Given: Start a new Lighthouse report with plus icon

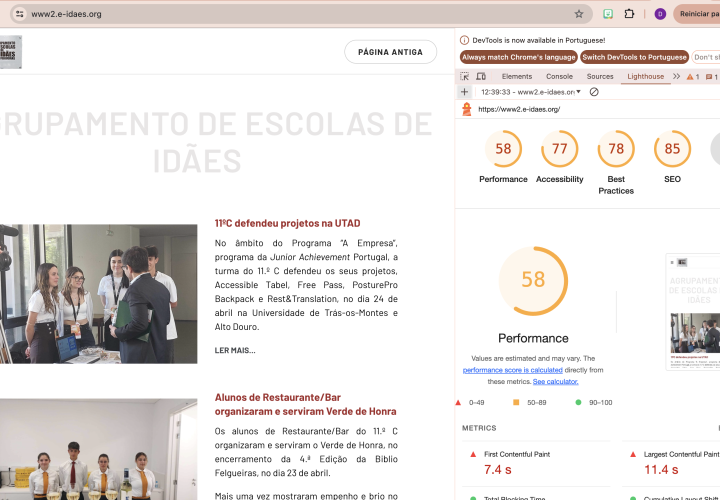Looking at the screenshot, I should click(x=464, y=92).
